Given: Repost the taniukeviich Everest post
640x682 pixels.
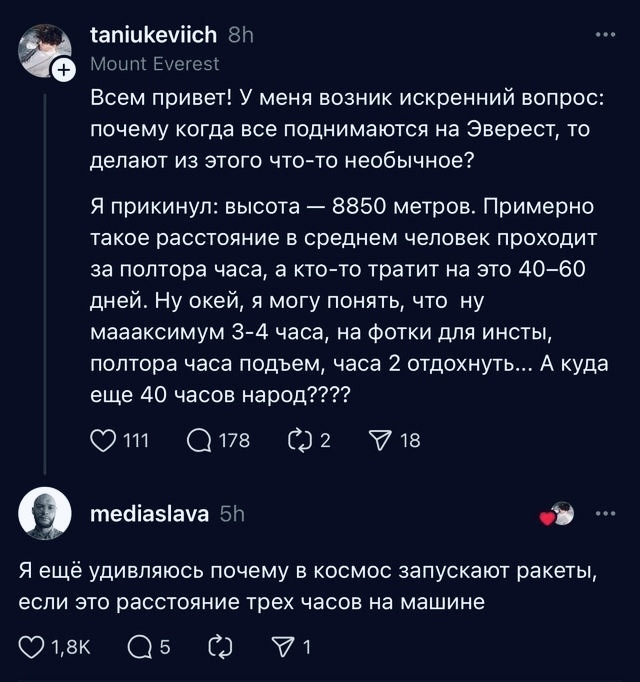Looking at the screenshot, I should tap(299, 440).
